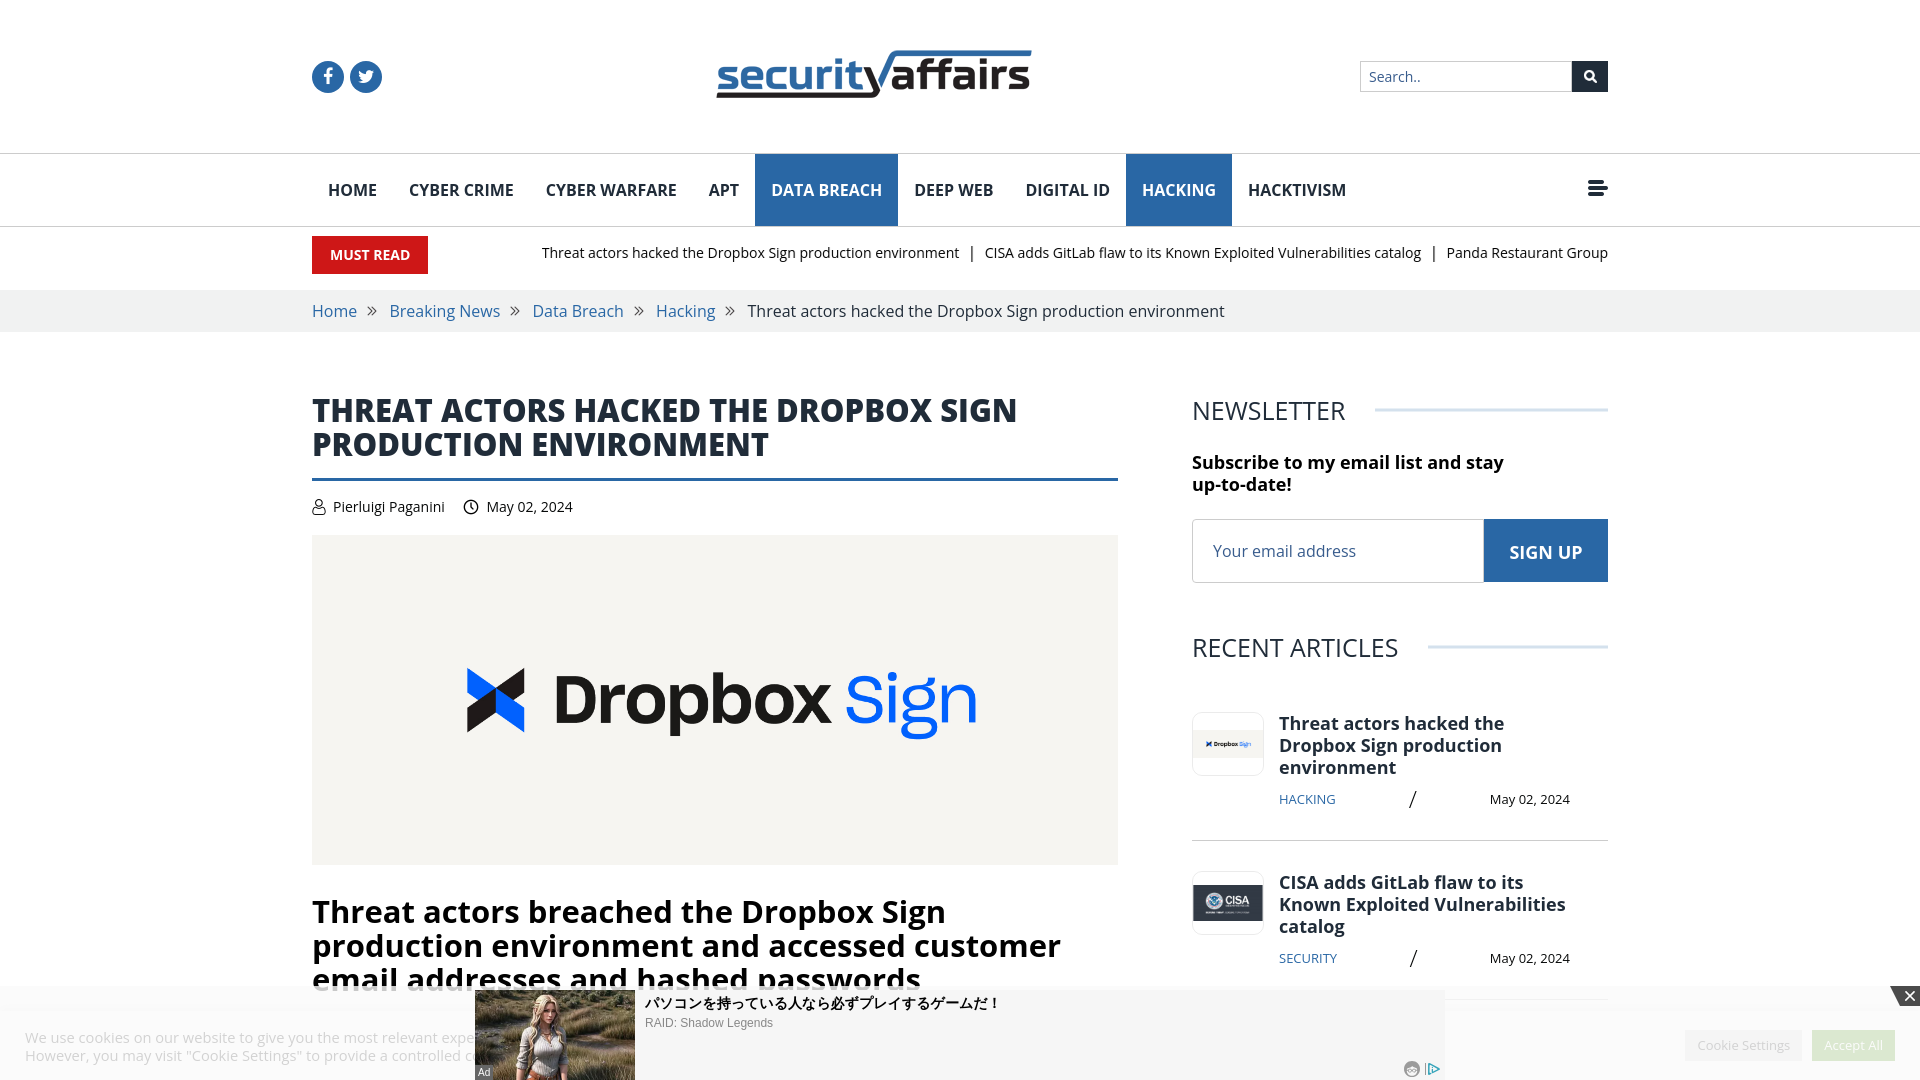Click the clock icon next to May 02 2024
The height and width of the screenshot is (1080, 1920).
pyautogui.click(x=471, y=506)
